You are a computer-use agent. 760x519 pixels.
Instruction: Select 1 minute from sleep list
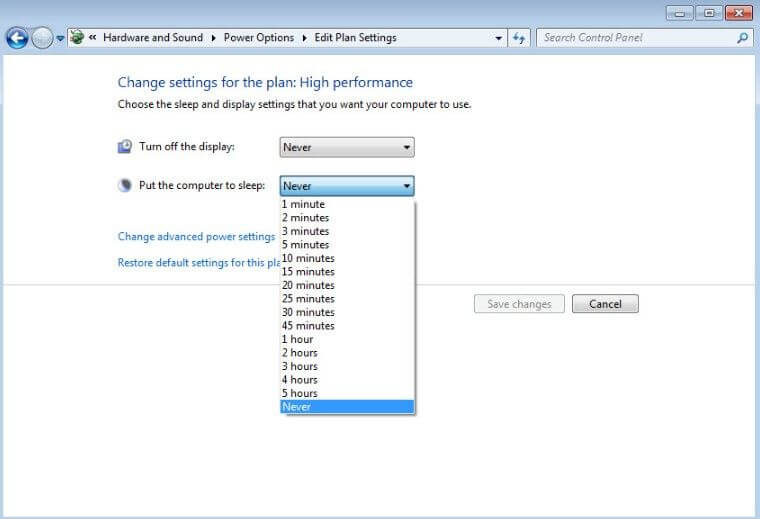click(x=303, y=204)
